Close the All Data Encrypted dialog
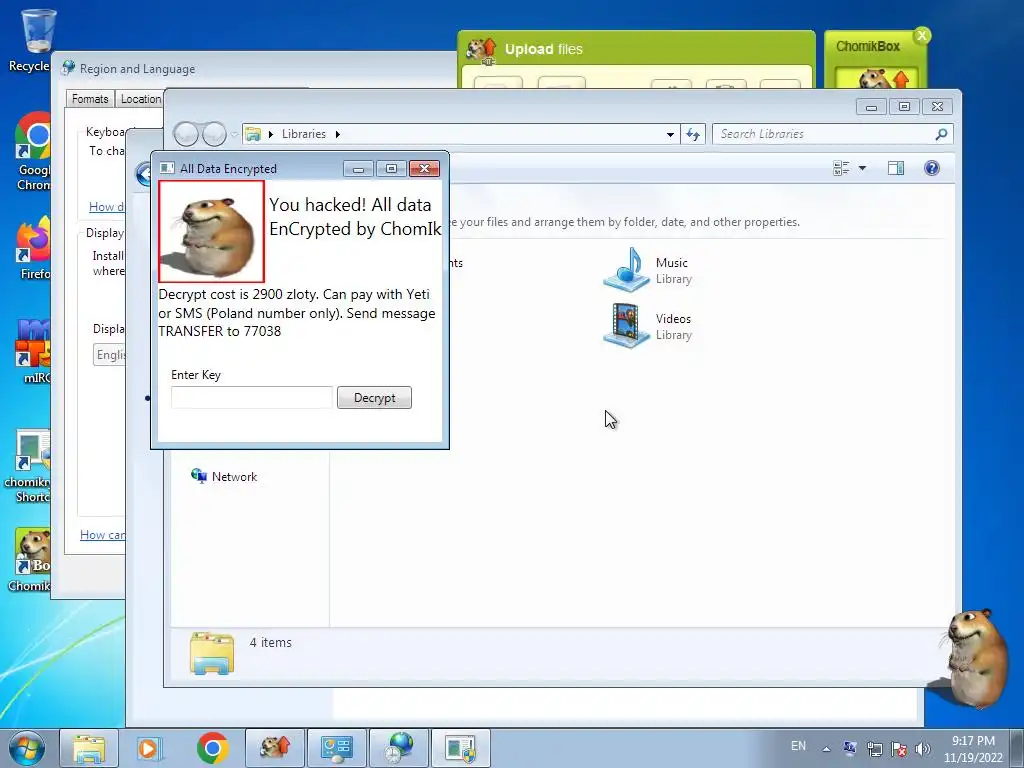Image resolution: width=1024 pixels, height=768 pixels. click(x=424, y=168)
